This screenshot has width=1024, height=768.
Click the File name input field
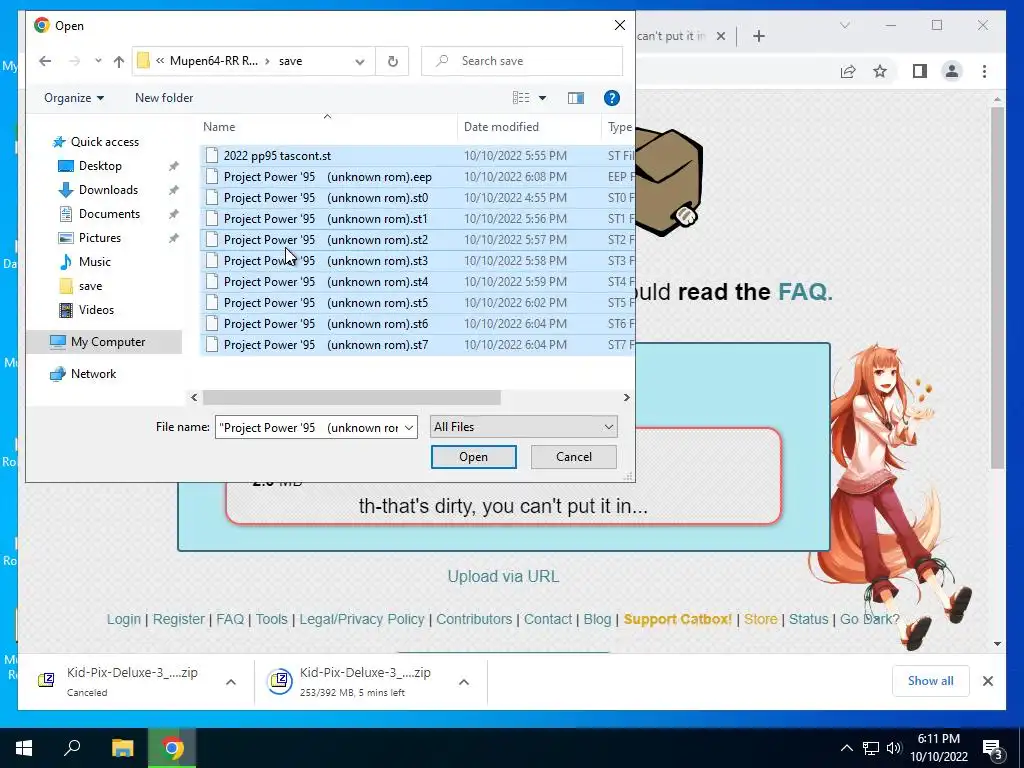click(308, 427)
